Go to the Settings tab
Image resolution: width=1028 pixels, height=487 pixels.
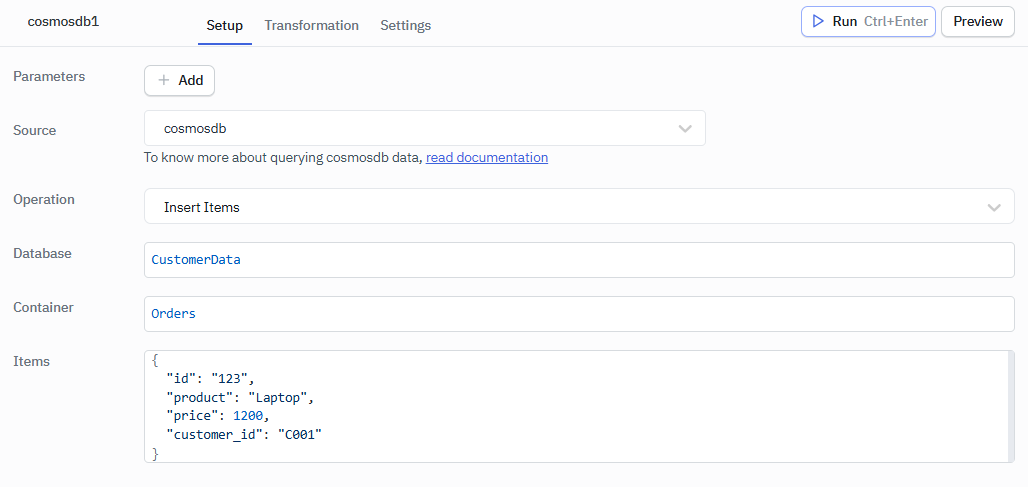[405, 25]
